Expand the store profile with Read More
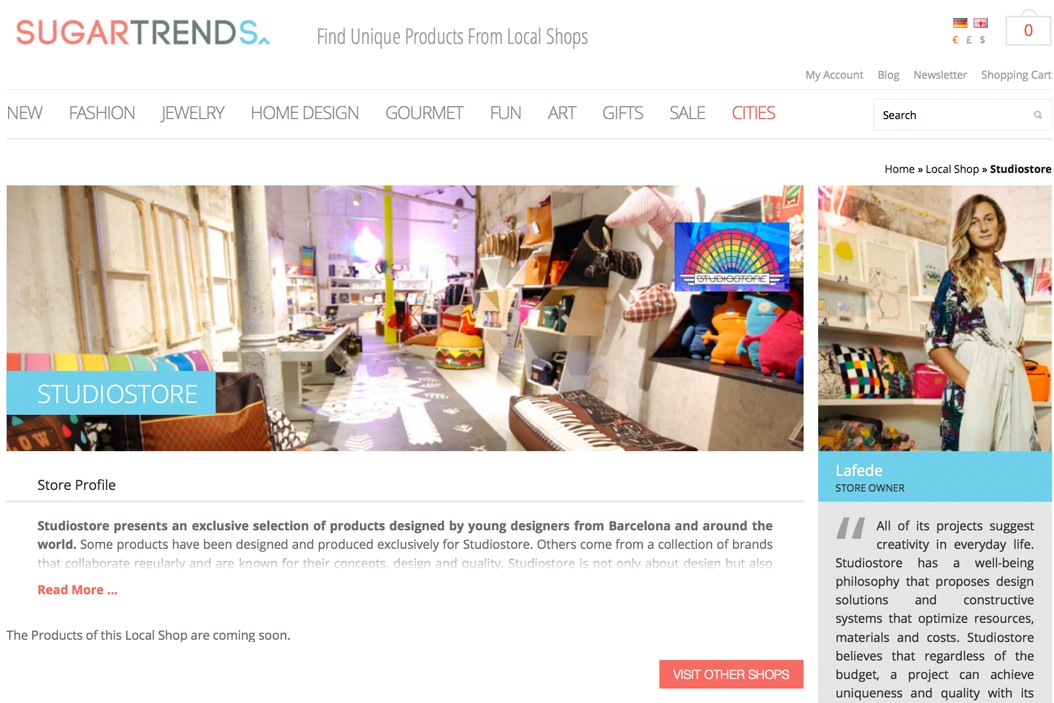 tap(77, 589)
